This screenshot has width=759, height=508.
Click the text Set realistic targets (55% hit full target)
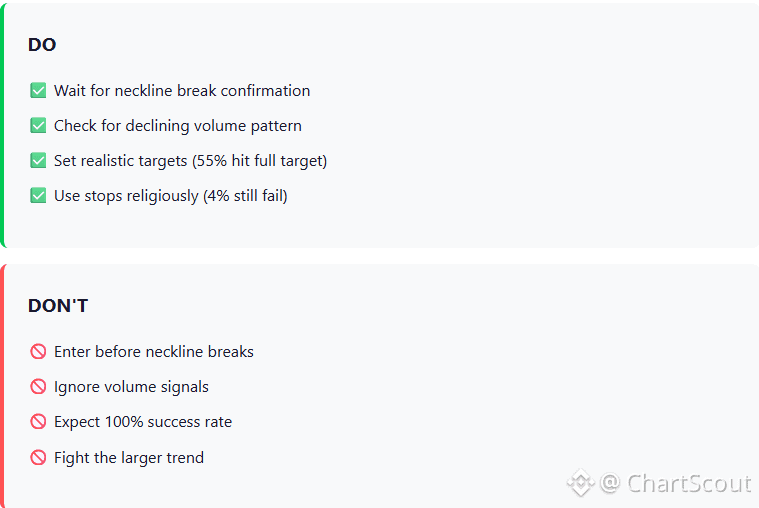[x=190, y=161]
